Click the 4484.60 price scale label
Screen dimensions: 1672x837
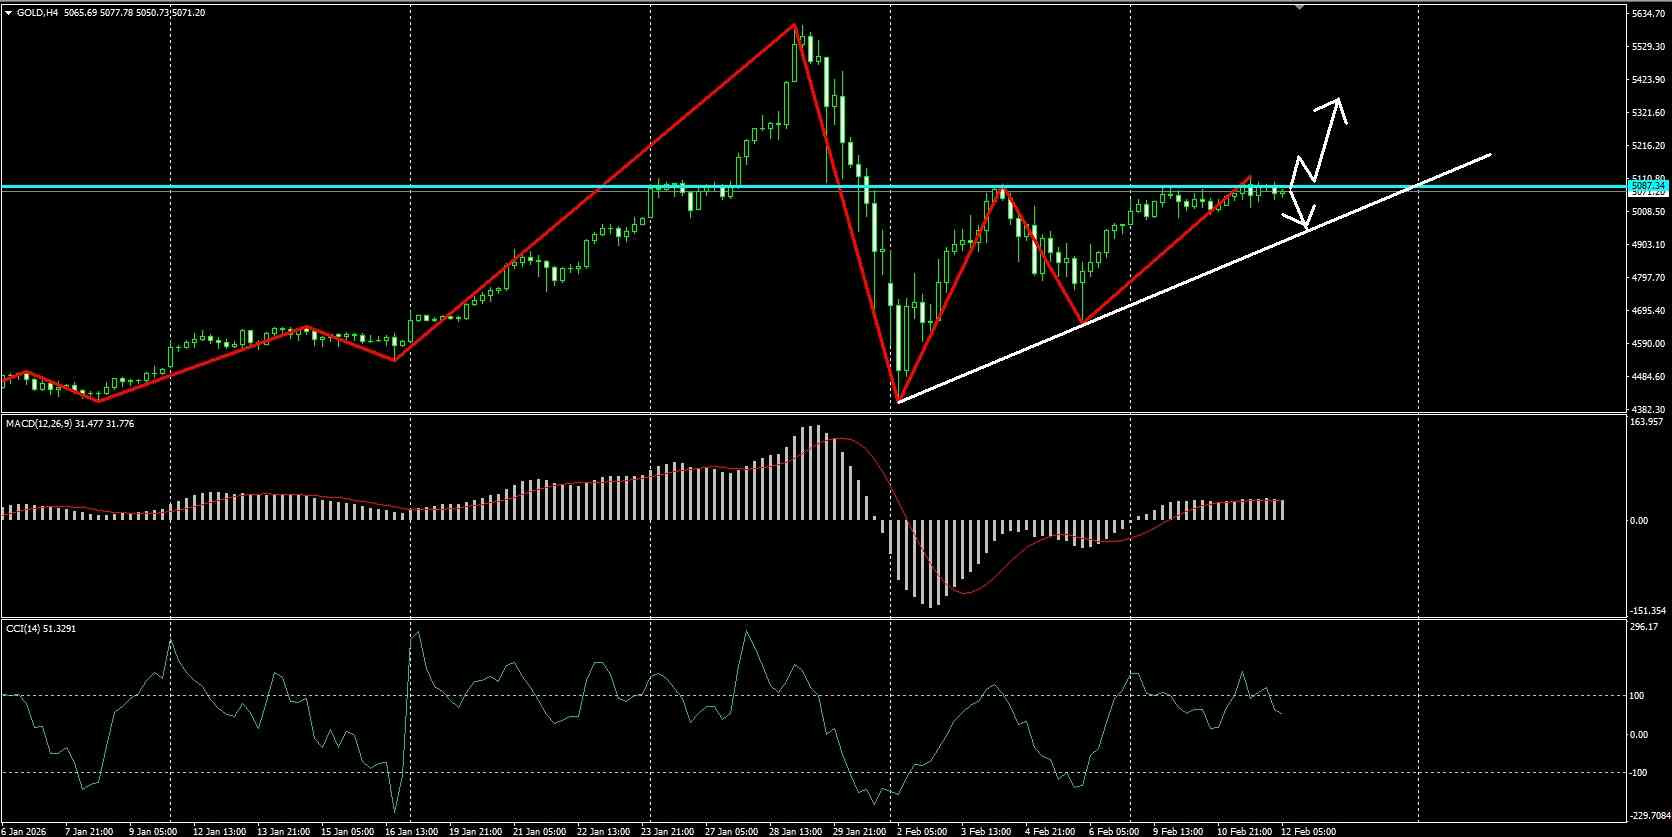(1648, 377)
